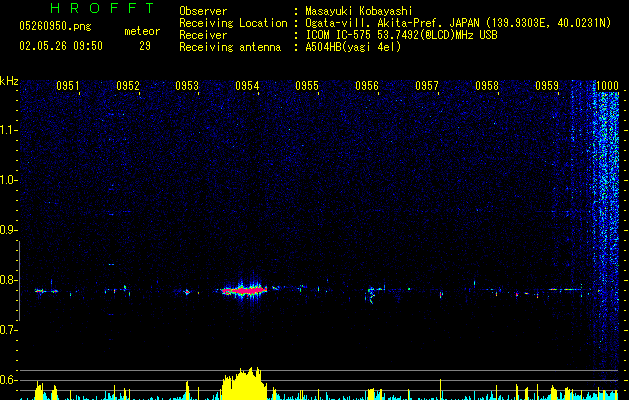Select the file name 05260950.png

[x=55, y=26]
